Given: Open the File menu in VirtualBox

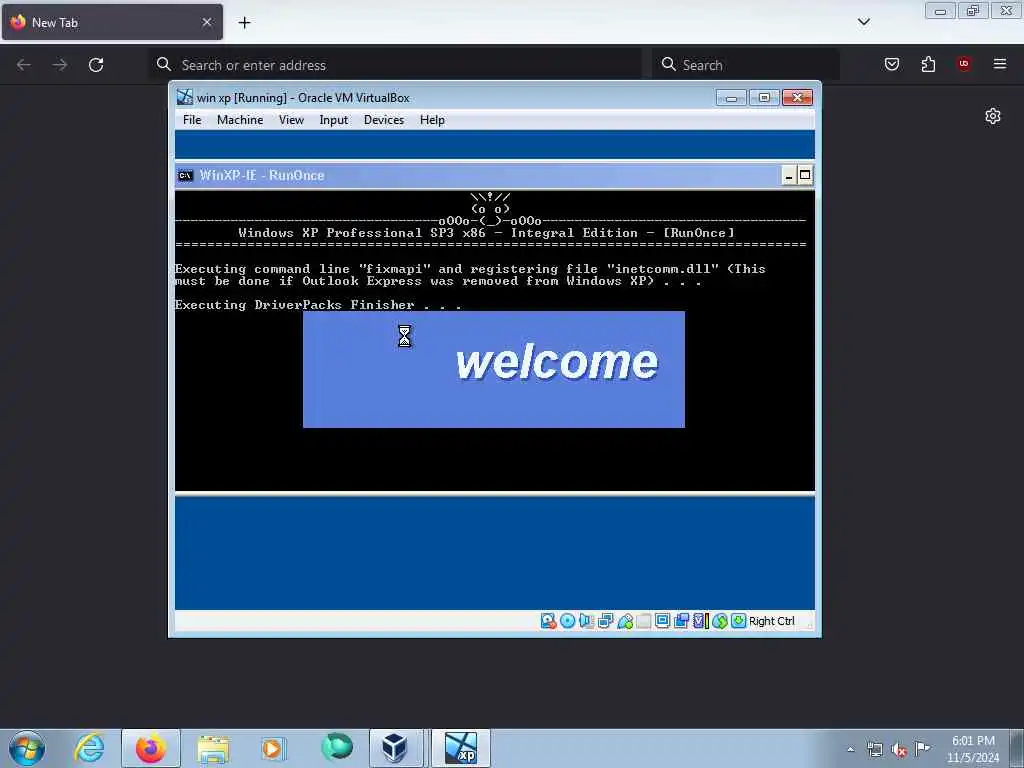Looking at the screenshot, I should 192,120.
